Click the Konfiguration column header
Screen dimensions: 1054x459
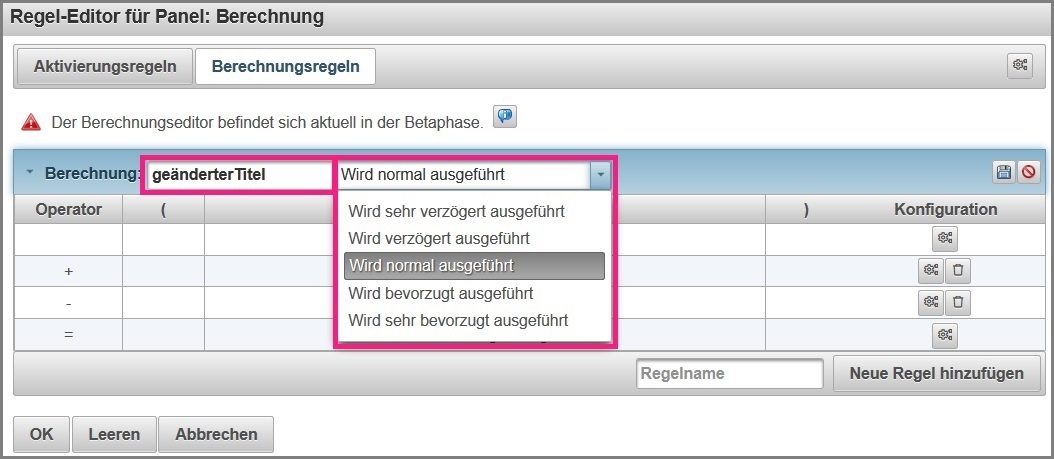point(945,209)
